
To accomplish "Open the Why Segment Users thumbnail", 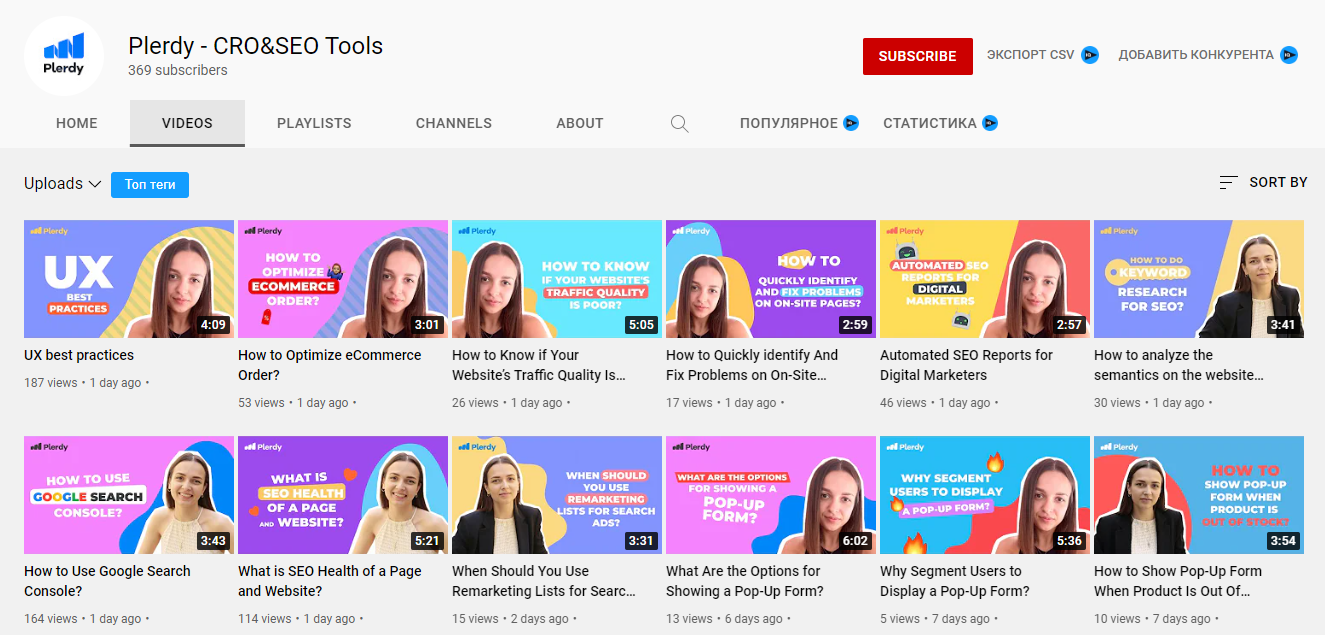I will tap(985, 495).
